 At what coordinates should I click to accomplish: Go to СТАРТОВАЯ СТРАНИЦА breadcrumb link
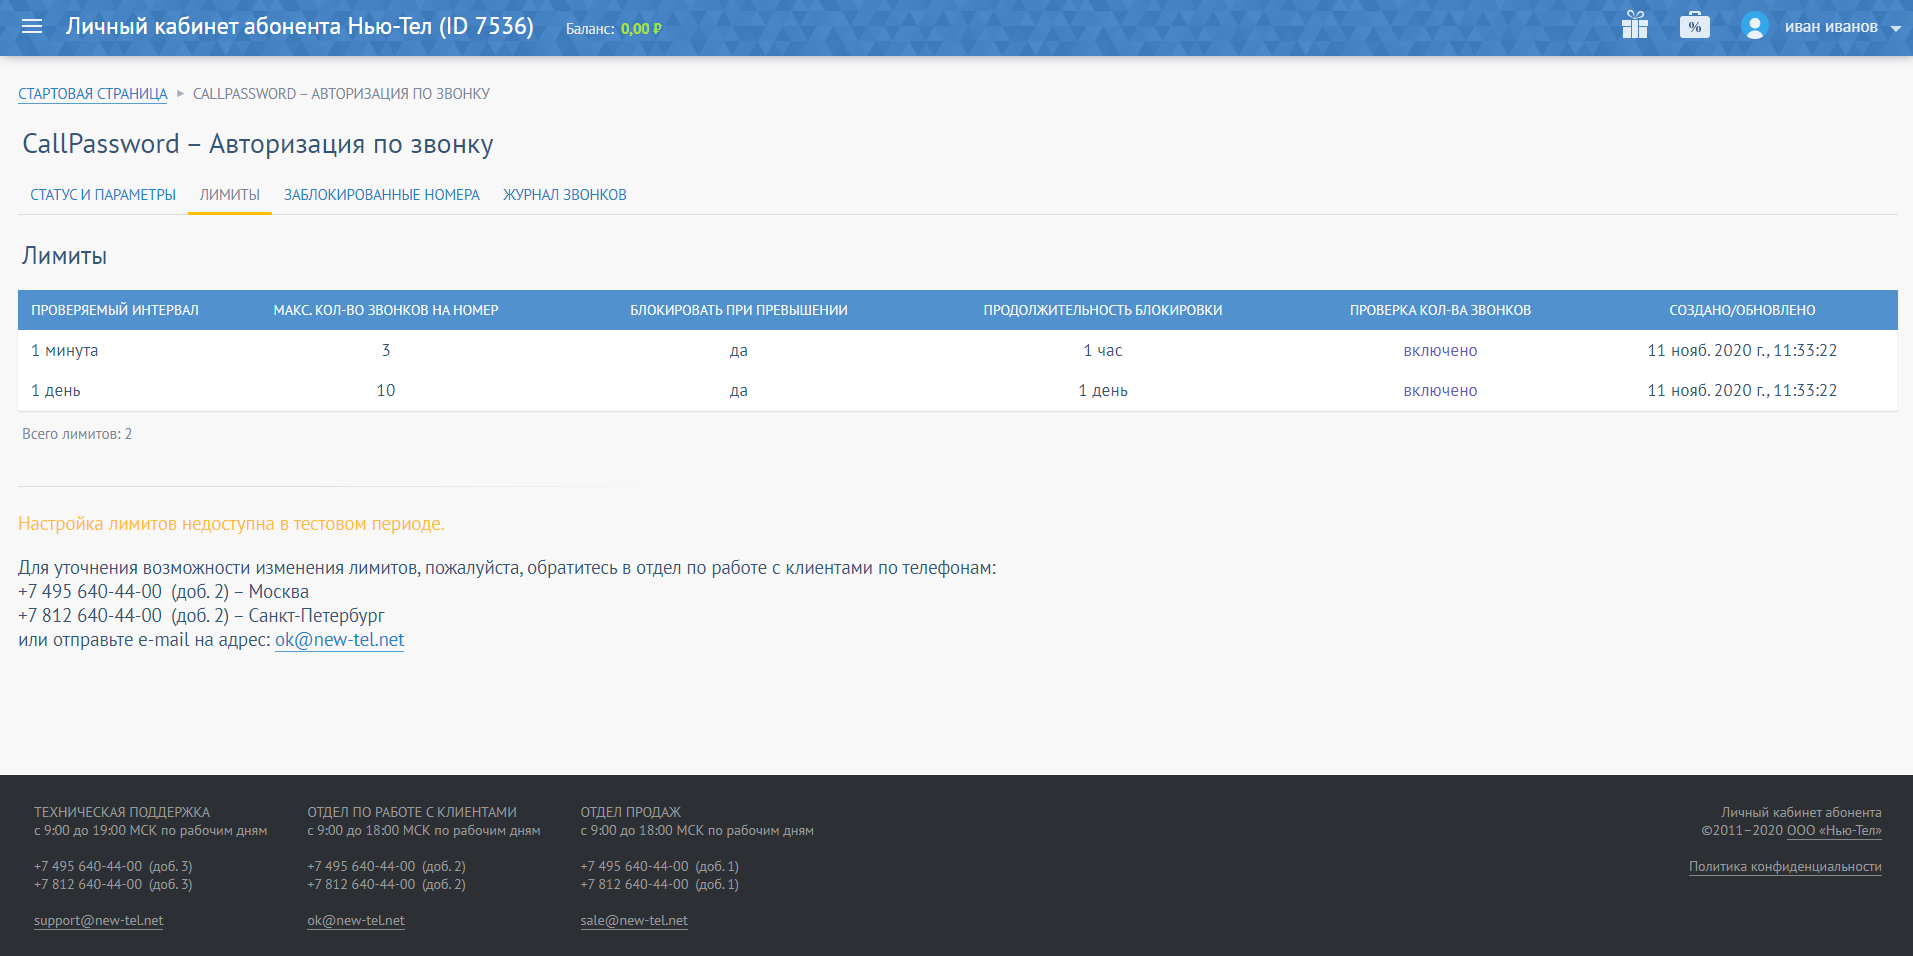[93, 94]
